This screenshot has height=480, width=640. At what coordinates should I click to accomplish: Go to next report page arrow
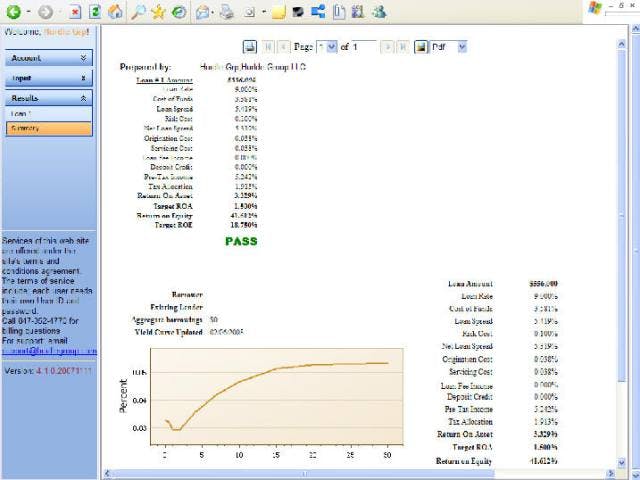(388, 47)
